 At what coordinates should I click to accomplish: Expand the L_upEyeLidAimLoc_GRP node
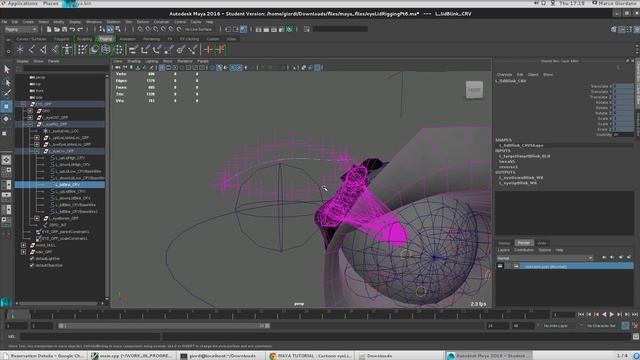[37, 138]
